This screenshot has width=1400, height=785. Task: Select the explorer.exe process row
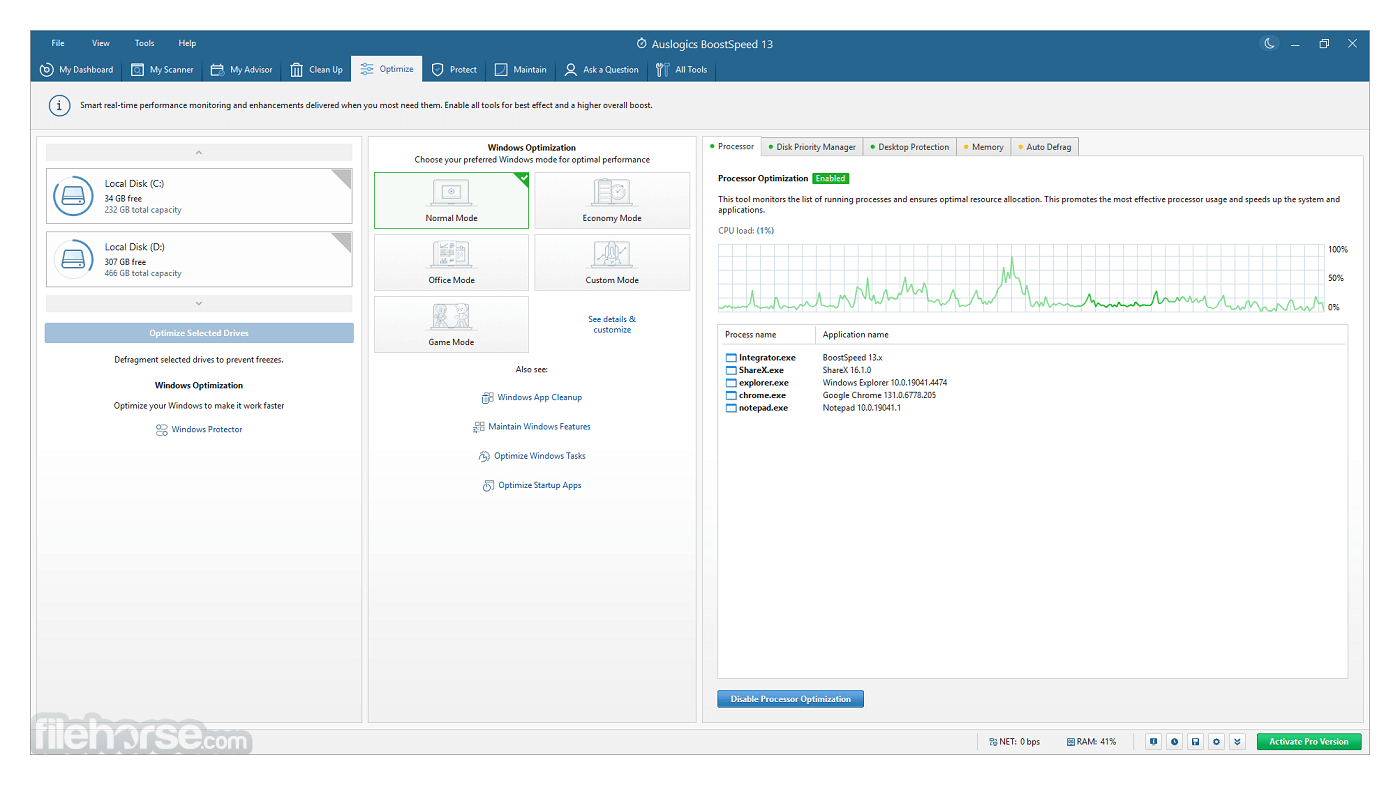1032,383
